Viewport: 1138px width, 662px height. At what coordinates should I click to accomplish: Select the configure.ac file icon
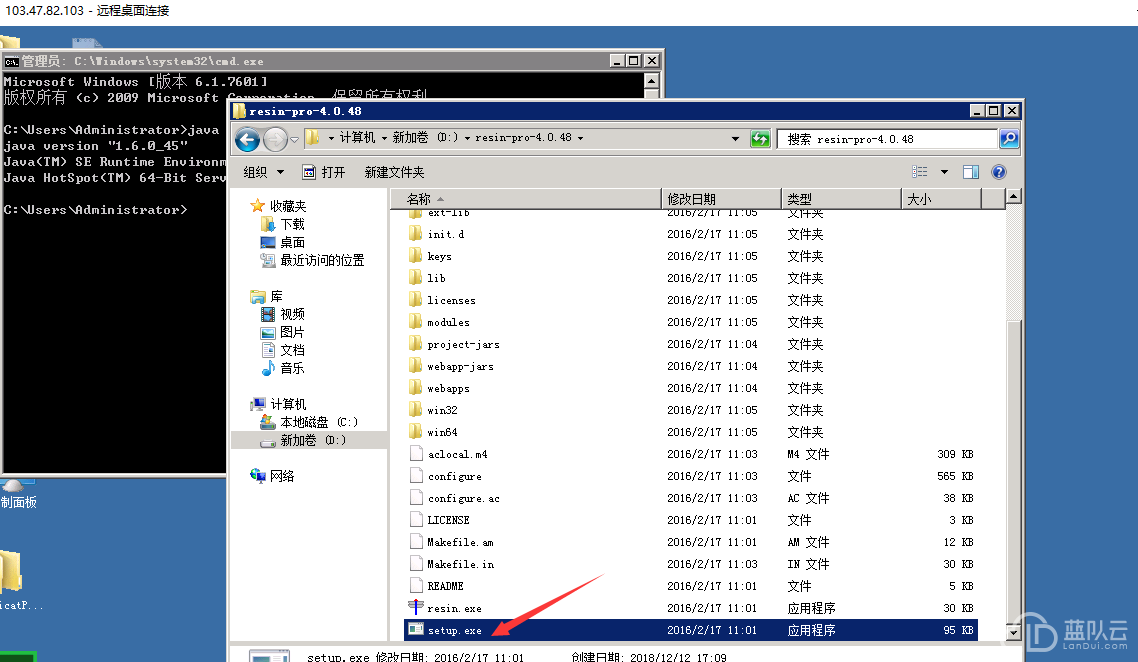tap(416, 498)
